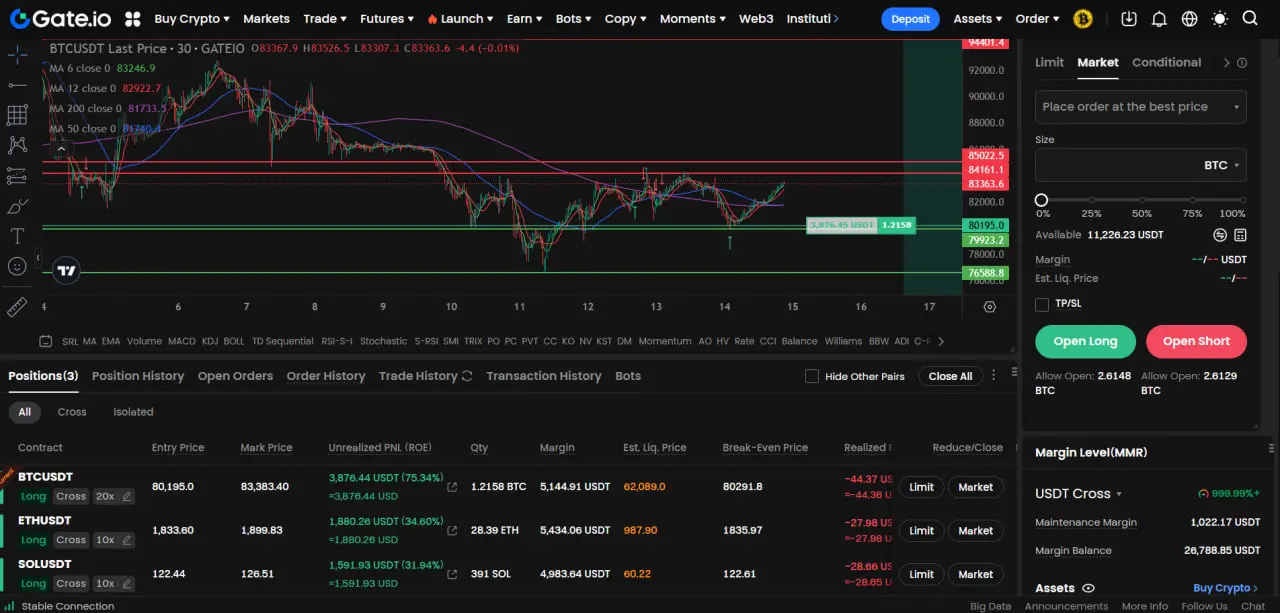
Task: Open the BTC size unit dropdown
Action: [x=1222, y=166]
